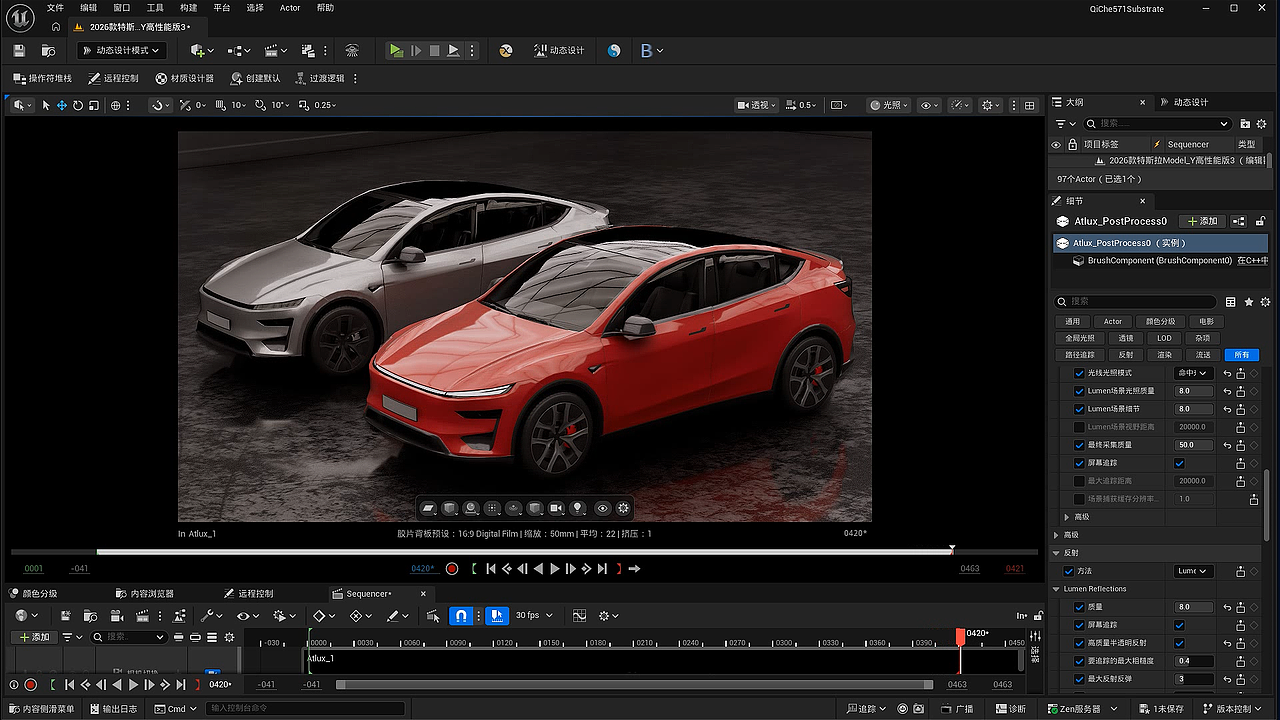The image size is (1280, 720).
Task: Open the 动态设计模式 mode dropdown
Action: click(120, 50)
